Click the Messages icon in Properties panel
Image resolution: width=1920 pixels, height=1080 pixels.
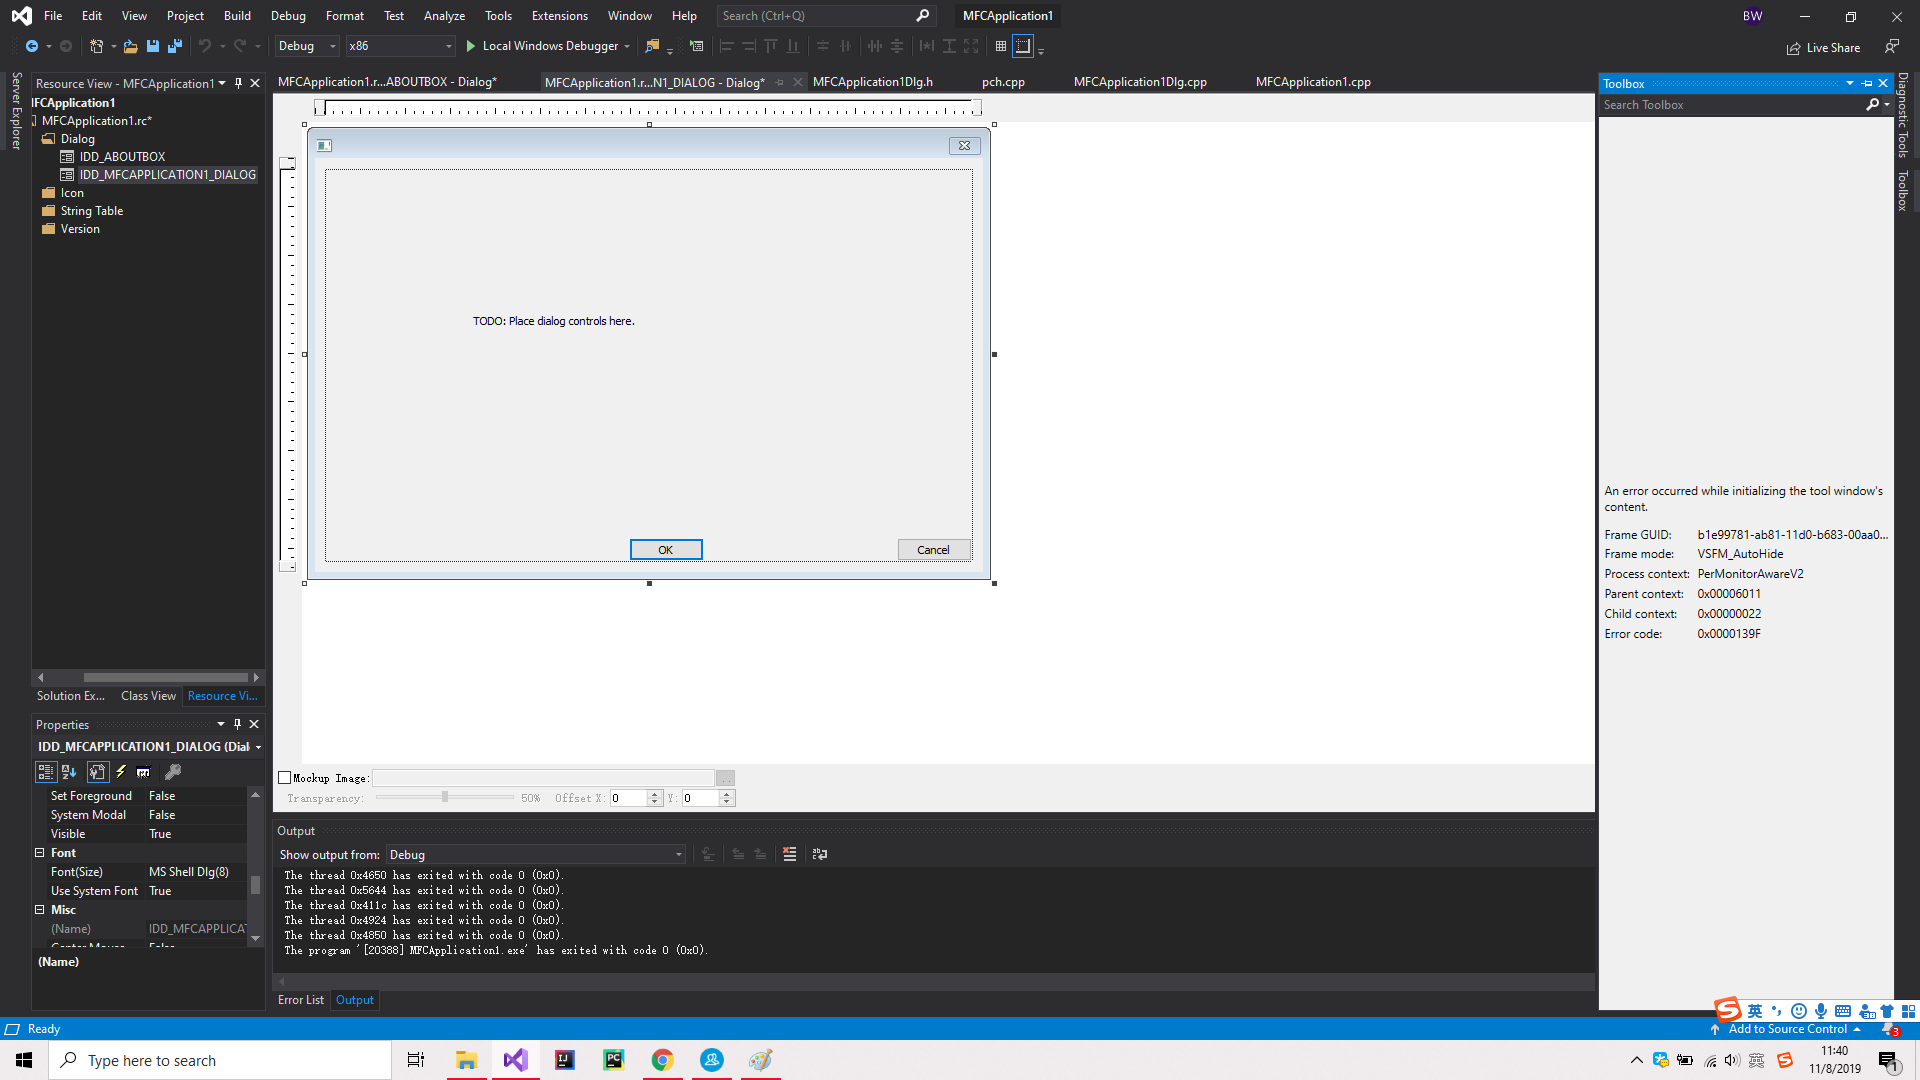tap(144, 772)
